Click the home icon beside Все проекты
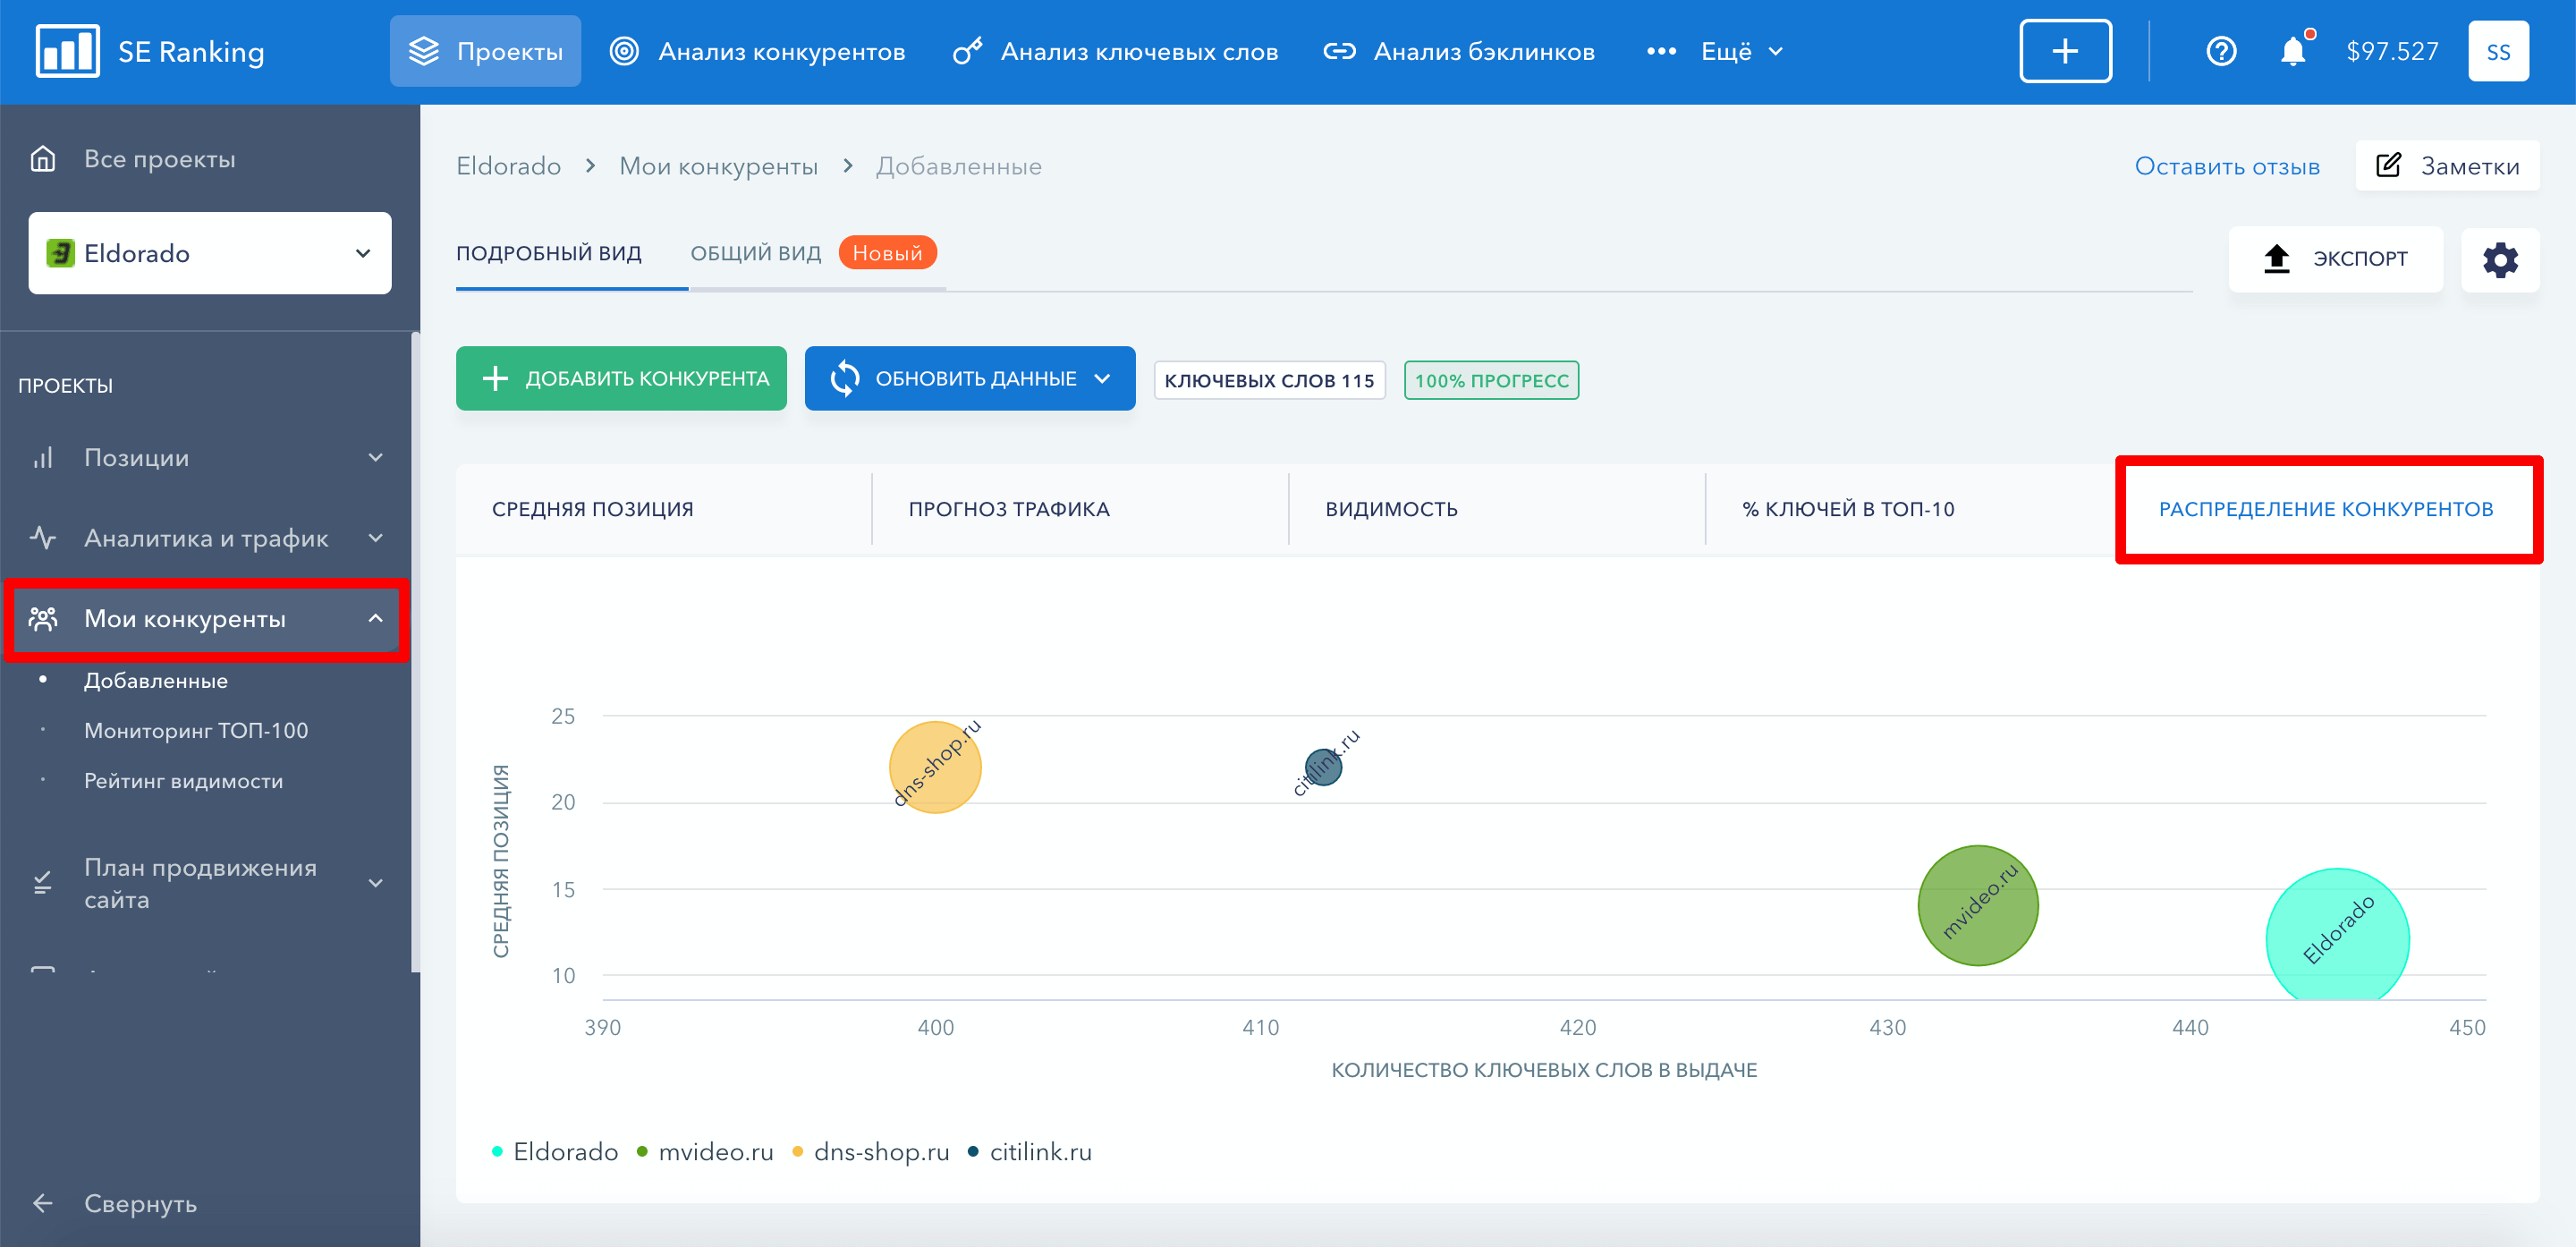The width and height of the screenshot is (2576, 1247). [43, 159]
